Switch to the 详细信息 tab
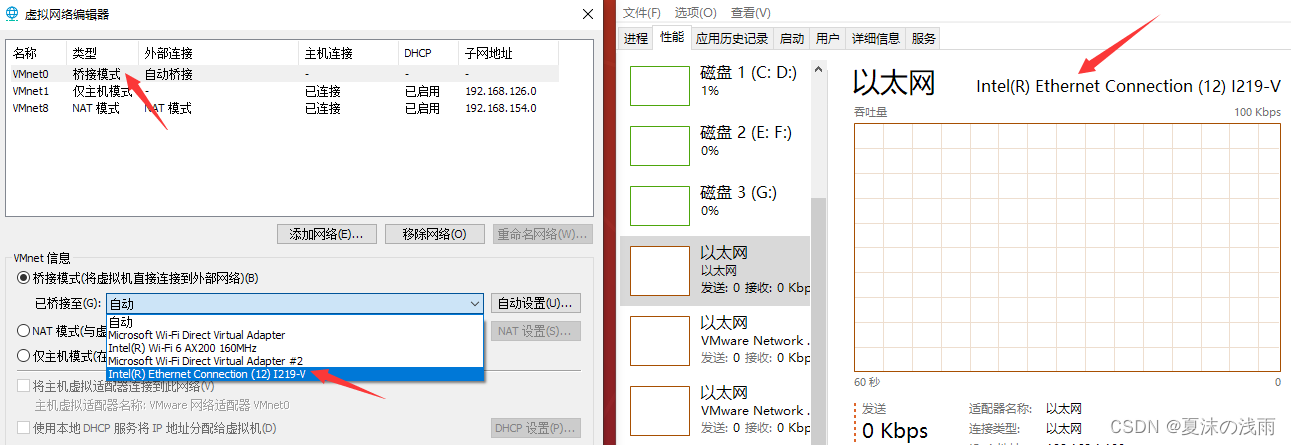The height and width of the screenshot is (445, 1291). [x=876, y=38]
